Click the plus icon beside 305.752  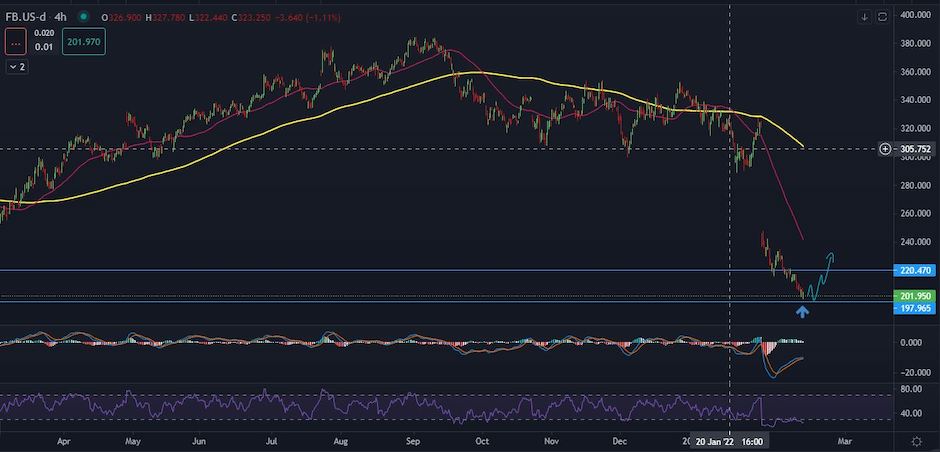tap(885, 149)
